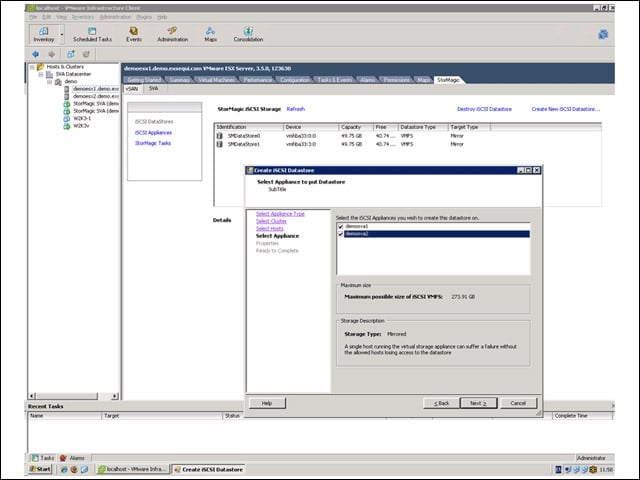This screenshot has width=640, height=480.
Task: Select the SMDataStore1 row
Action: coord(407,144)
